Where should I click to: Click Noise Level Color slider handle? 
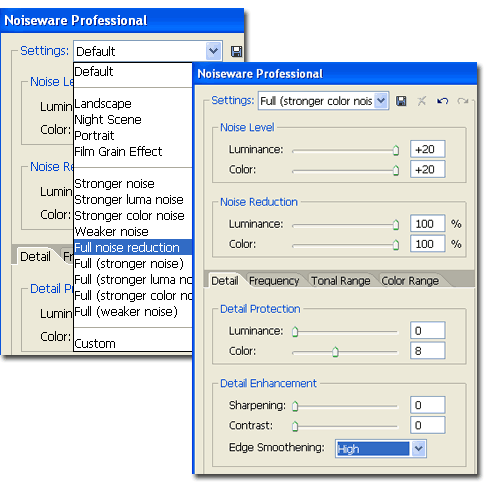(x=396, y=170)
